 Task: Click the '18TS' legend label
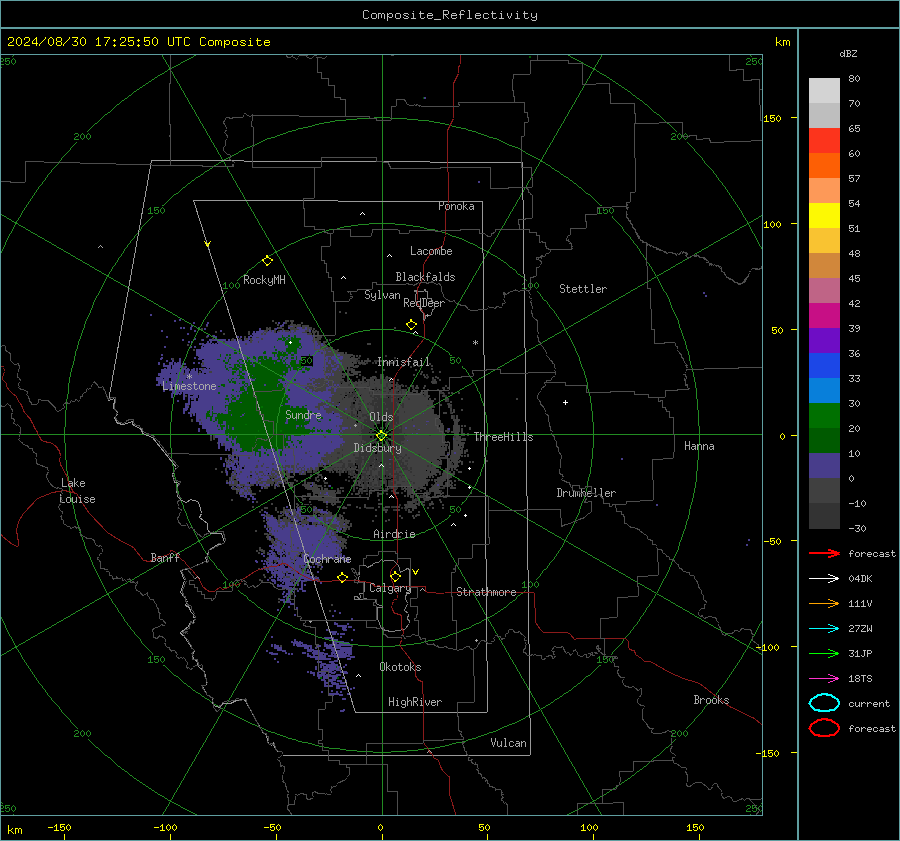[x=860, y=679]
